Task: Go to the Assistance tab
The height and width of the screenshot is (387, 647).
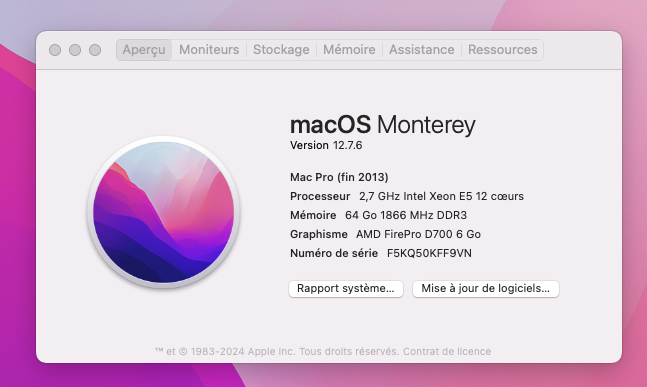Action: pos(422,50)
